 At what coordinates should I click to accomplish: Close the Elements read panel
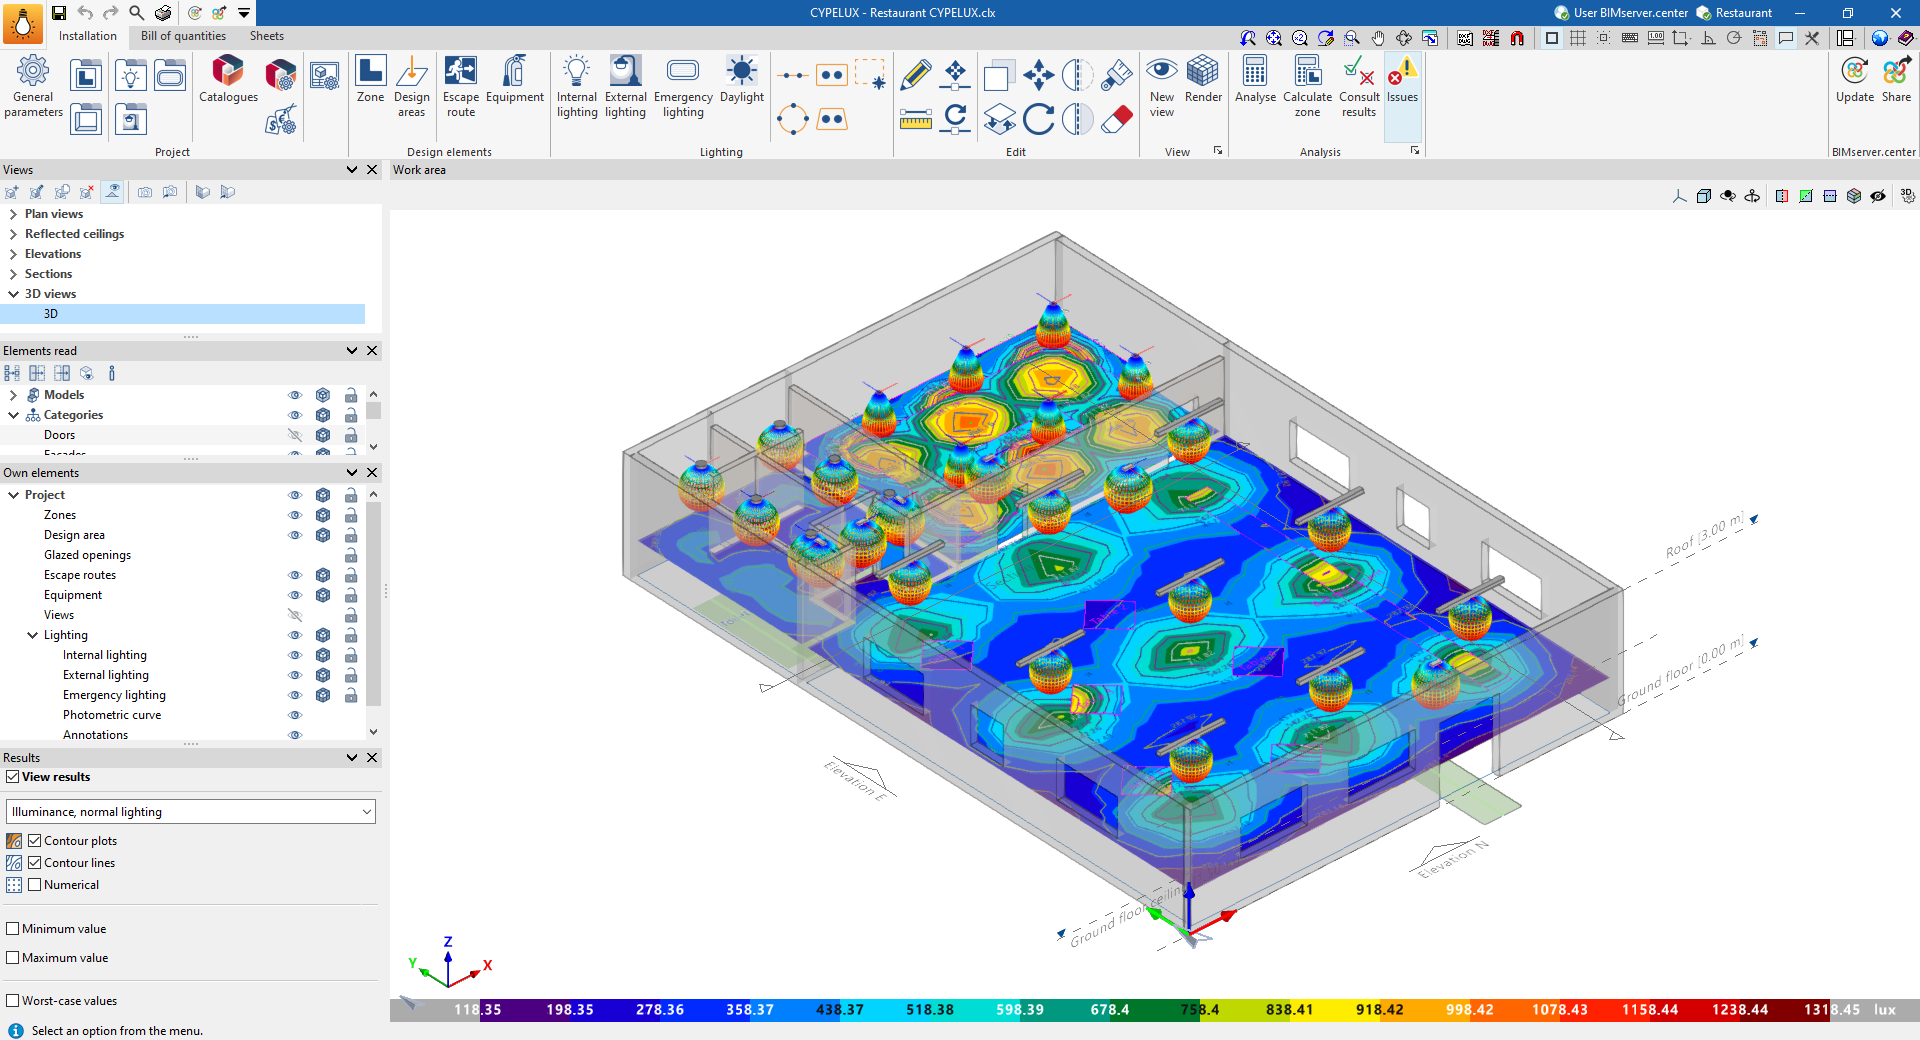(372, 351)
